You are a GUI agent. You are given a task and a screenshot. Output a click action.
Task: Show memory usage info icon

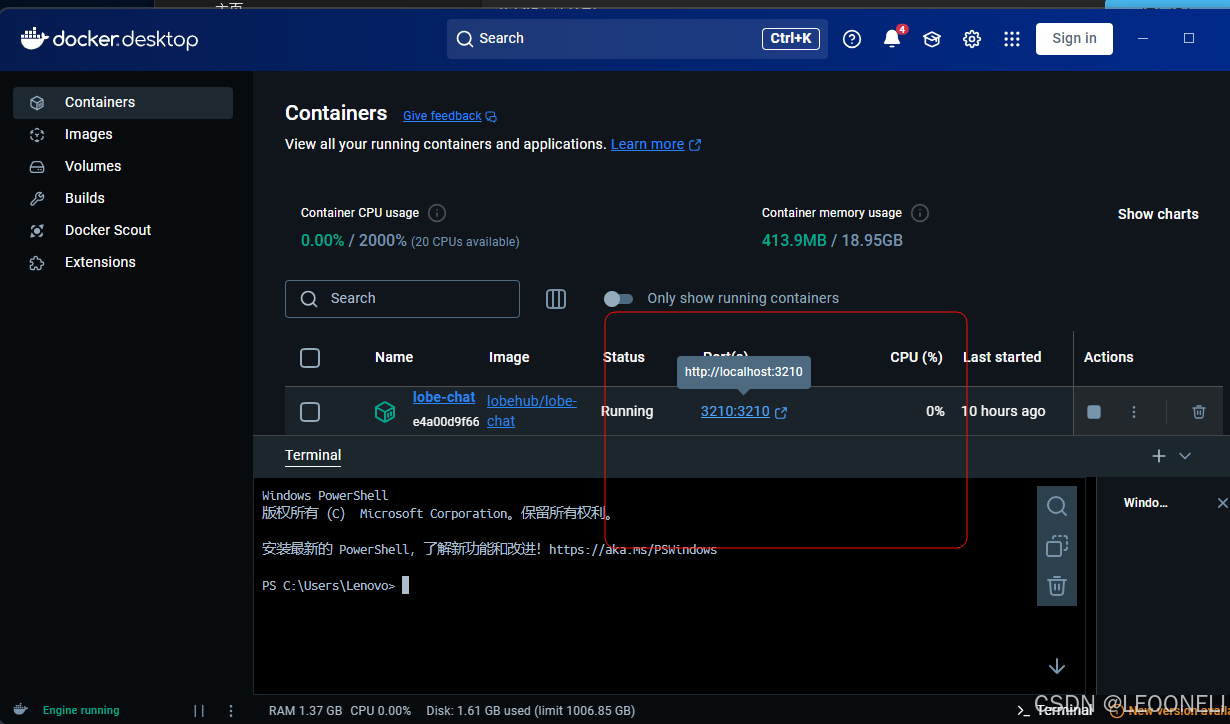click(x=920, y=213)
